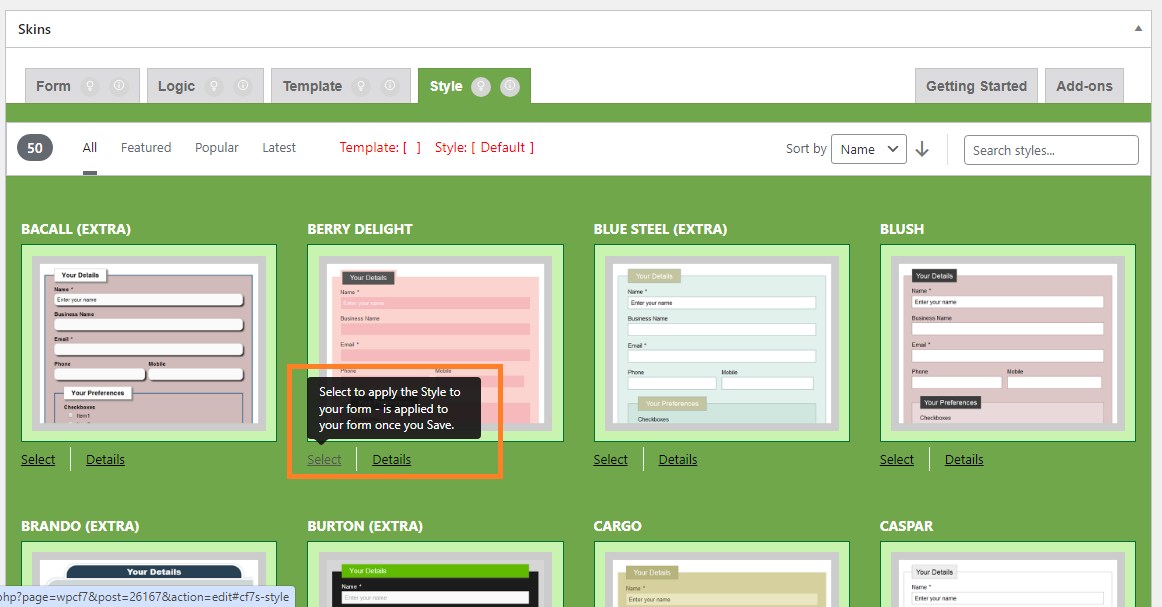Switch to the Template tab
The height and width of the screenshot is (607, 1162).
click(312, 86)
